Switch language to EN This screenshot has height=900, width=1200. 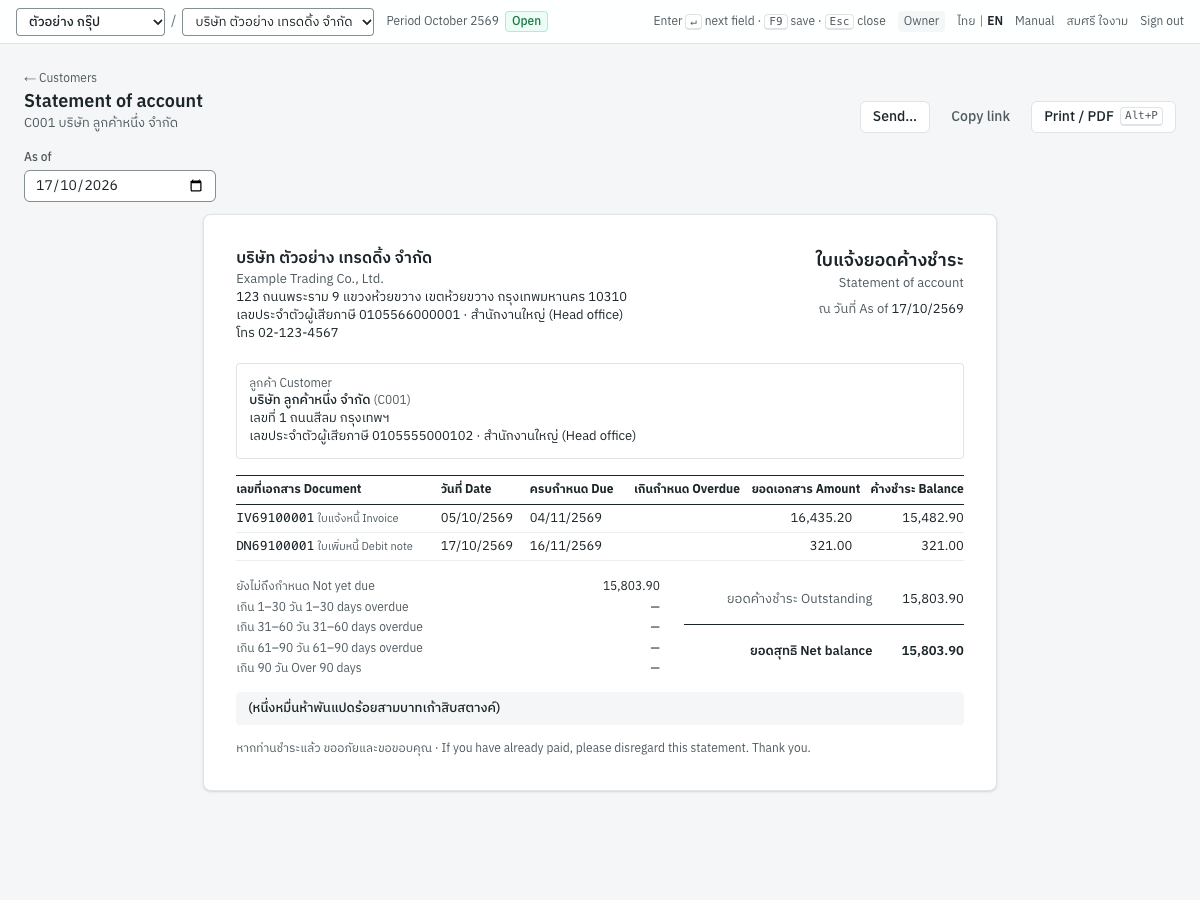coord(995,21)
